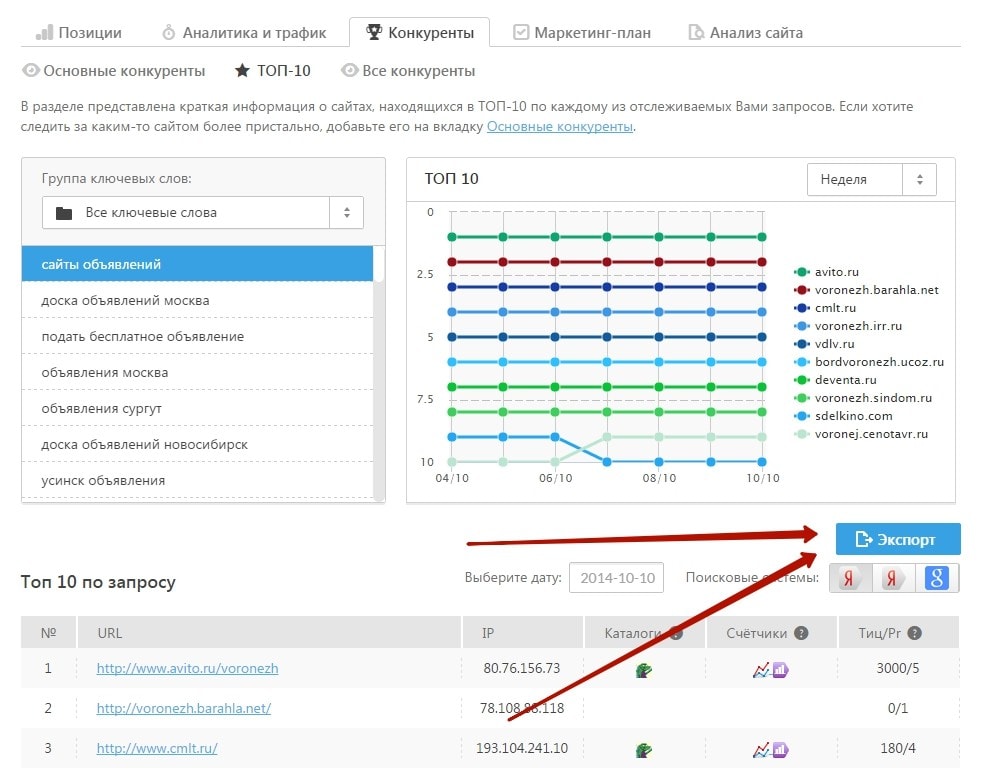Toggle avito.ru series in chart legend
This screenshot has height=769, width=995.
tap(836, 272)
